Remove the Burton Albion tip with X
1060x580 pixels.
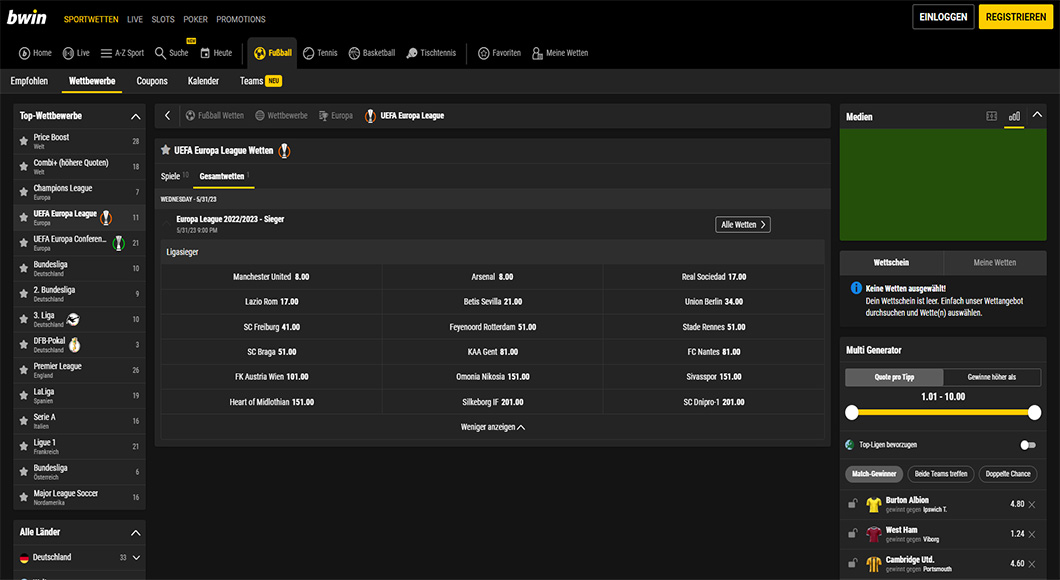click(1032, 504)
